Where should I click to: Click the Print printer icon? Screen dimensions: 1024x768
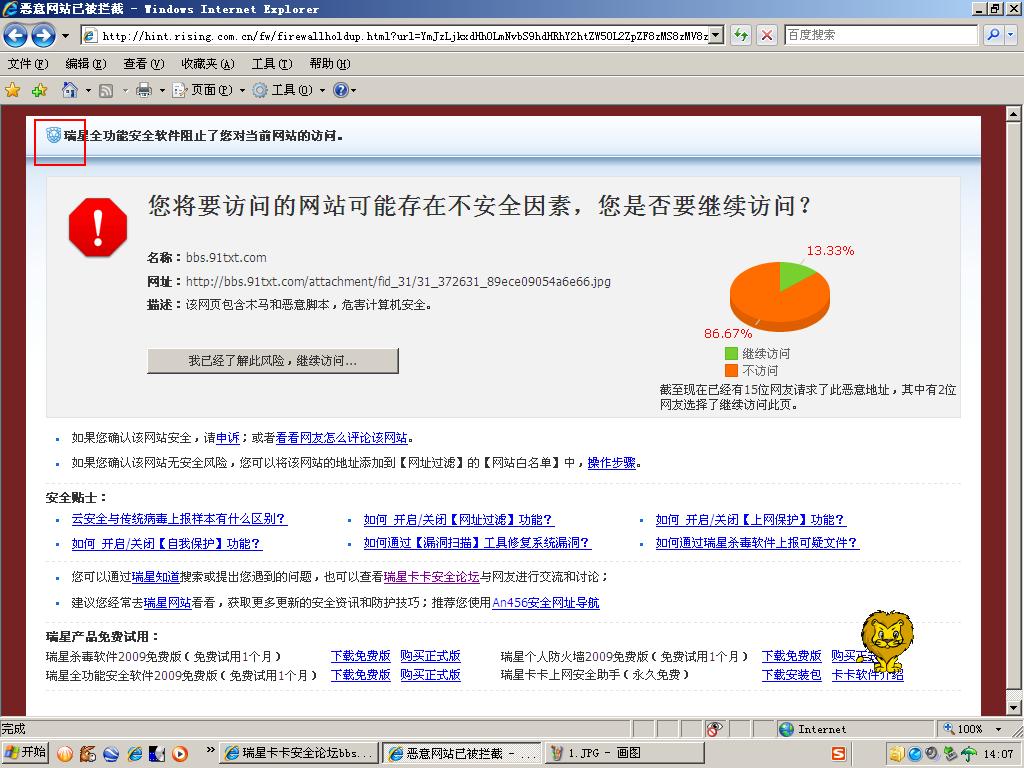(144, 90)
